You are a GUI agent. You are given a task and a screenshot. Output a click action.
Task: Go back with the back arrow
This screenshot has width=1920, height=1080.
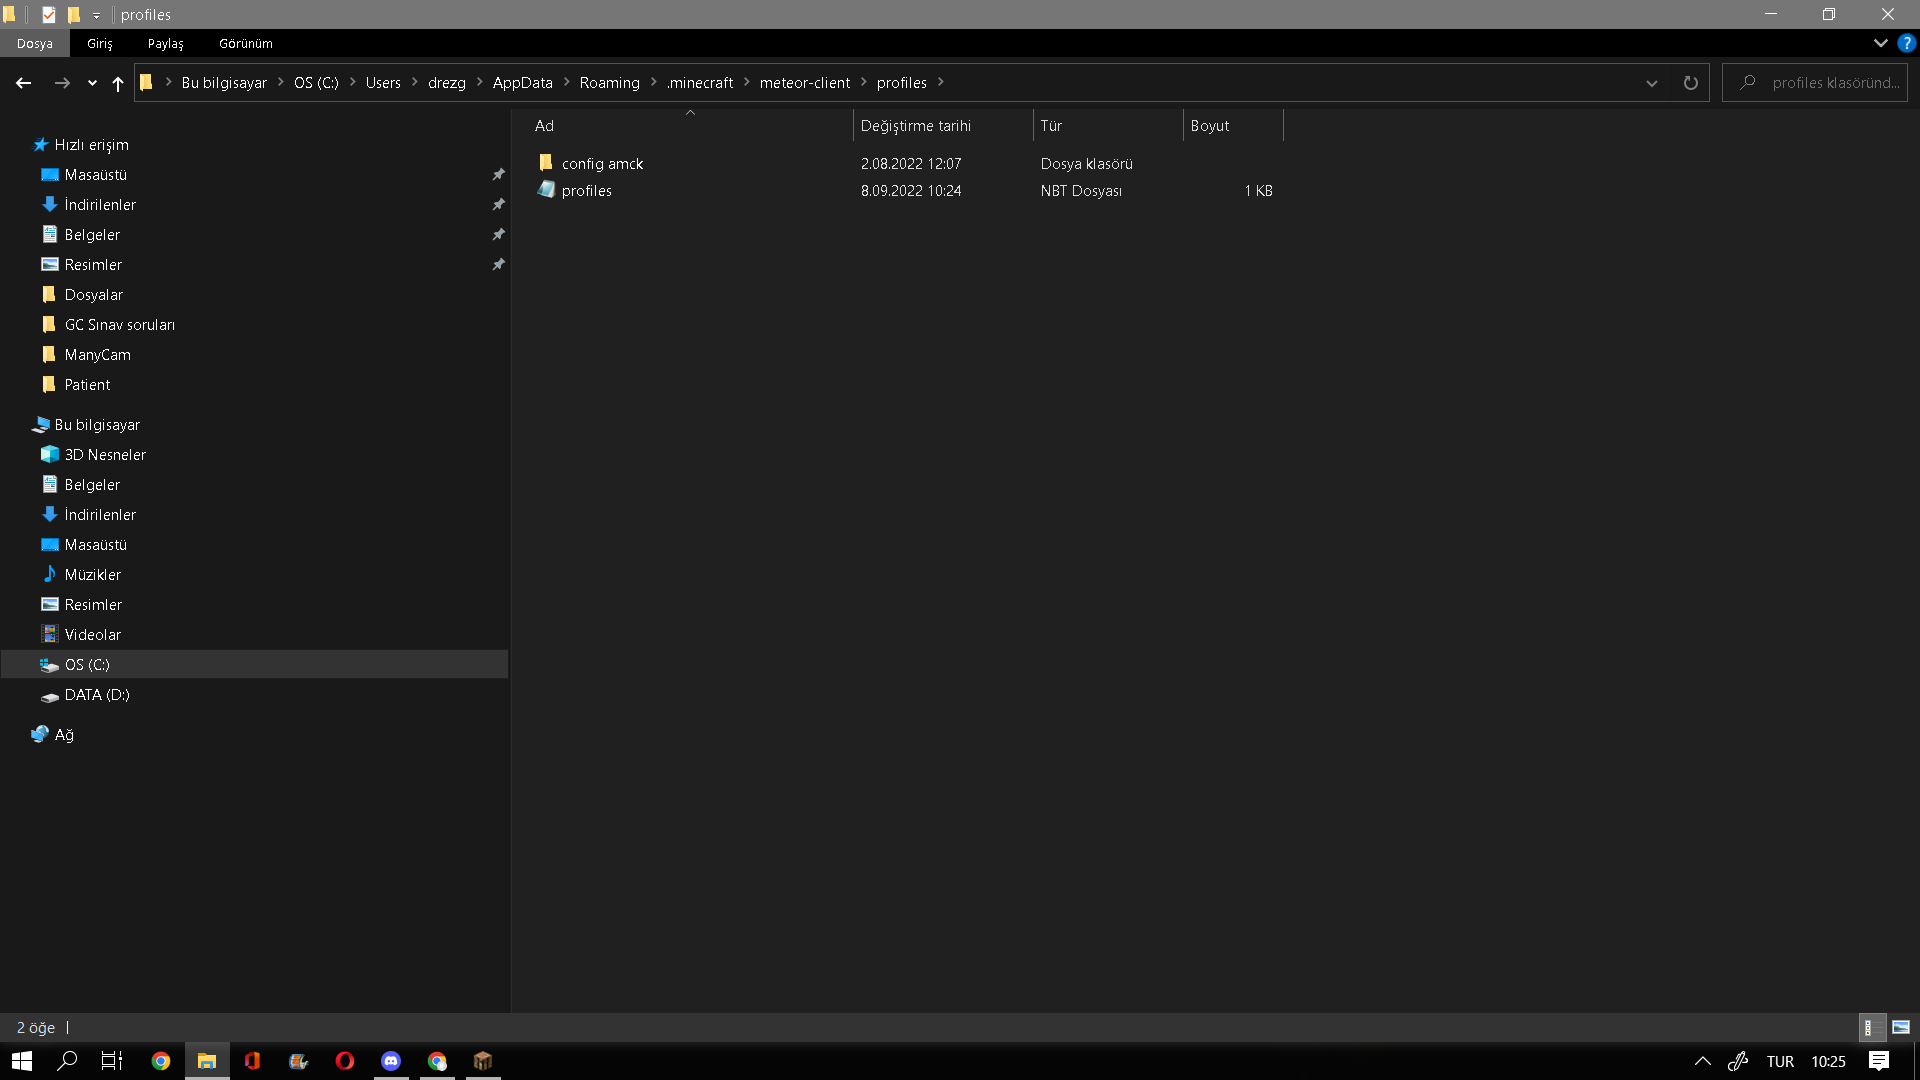(x=23, y=83)
